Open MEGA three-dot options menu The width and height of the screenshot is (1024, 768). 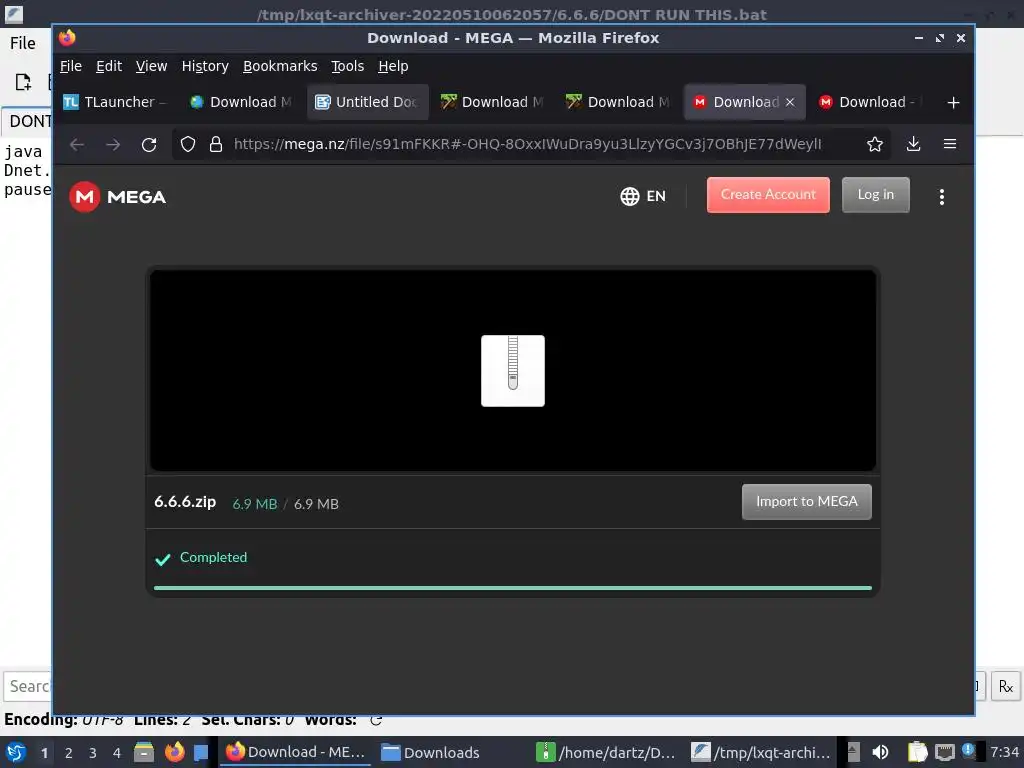(941, 197)
